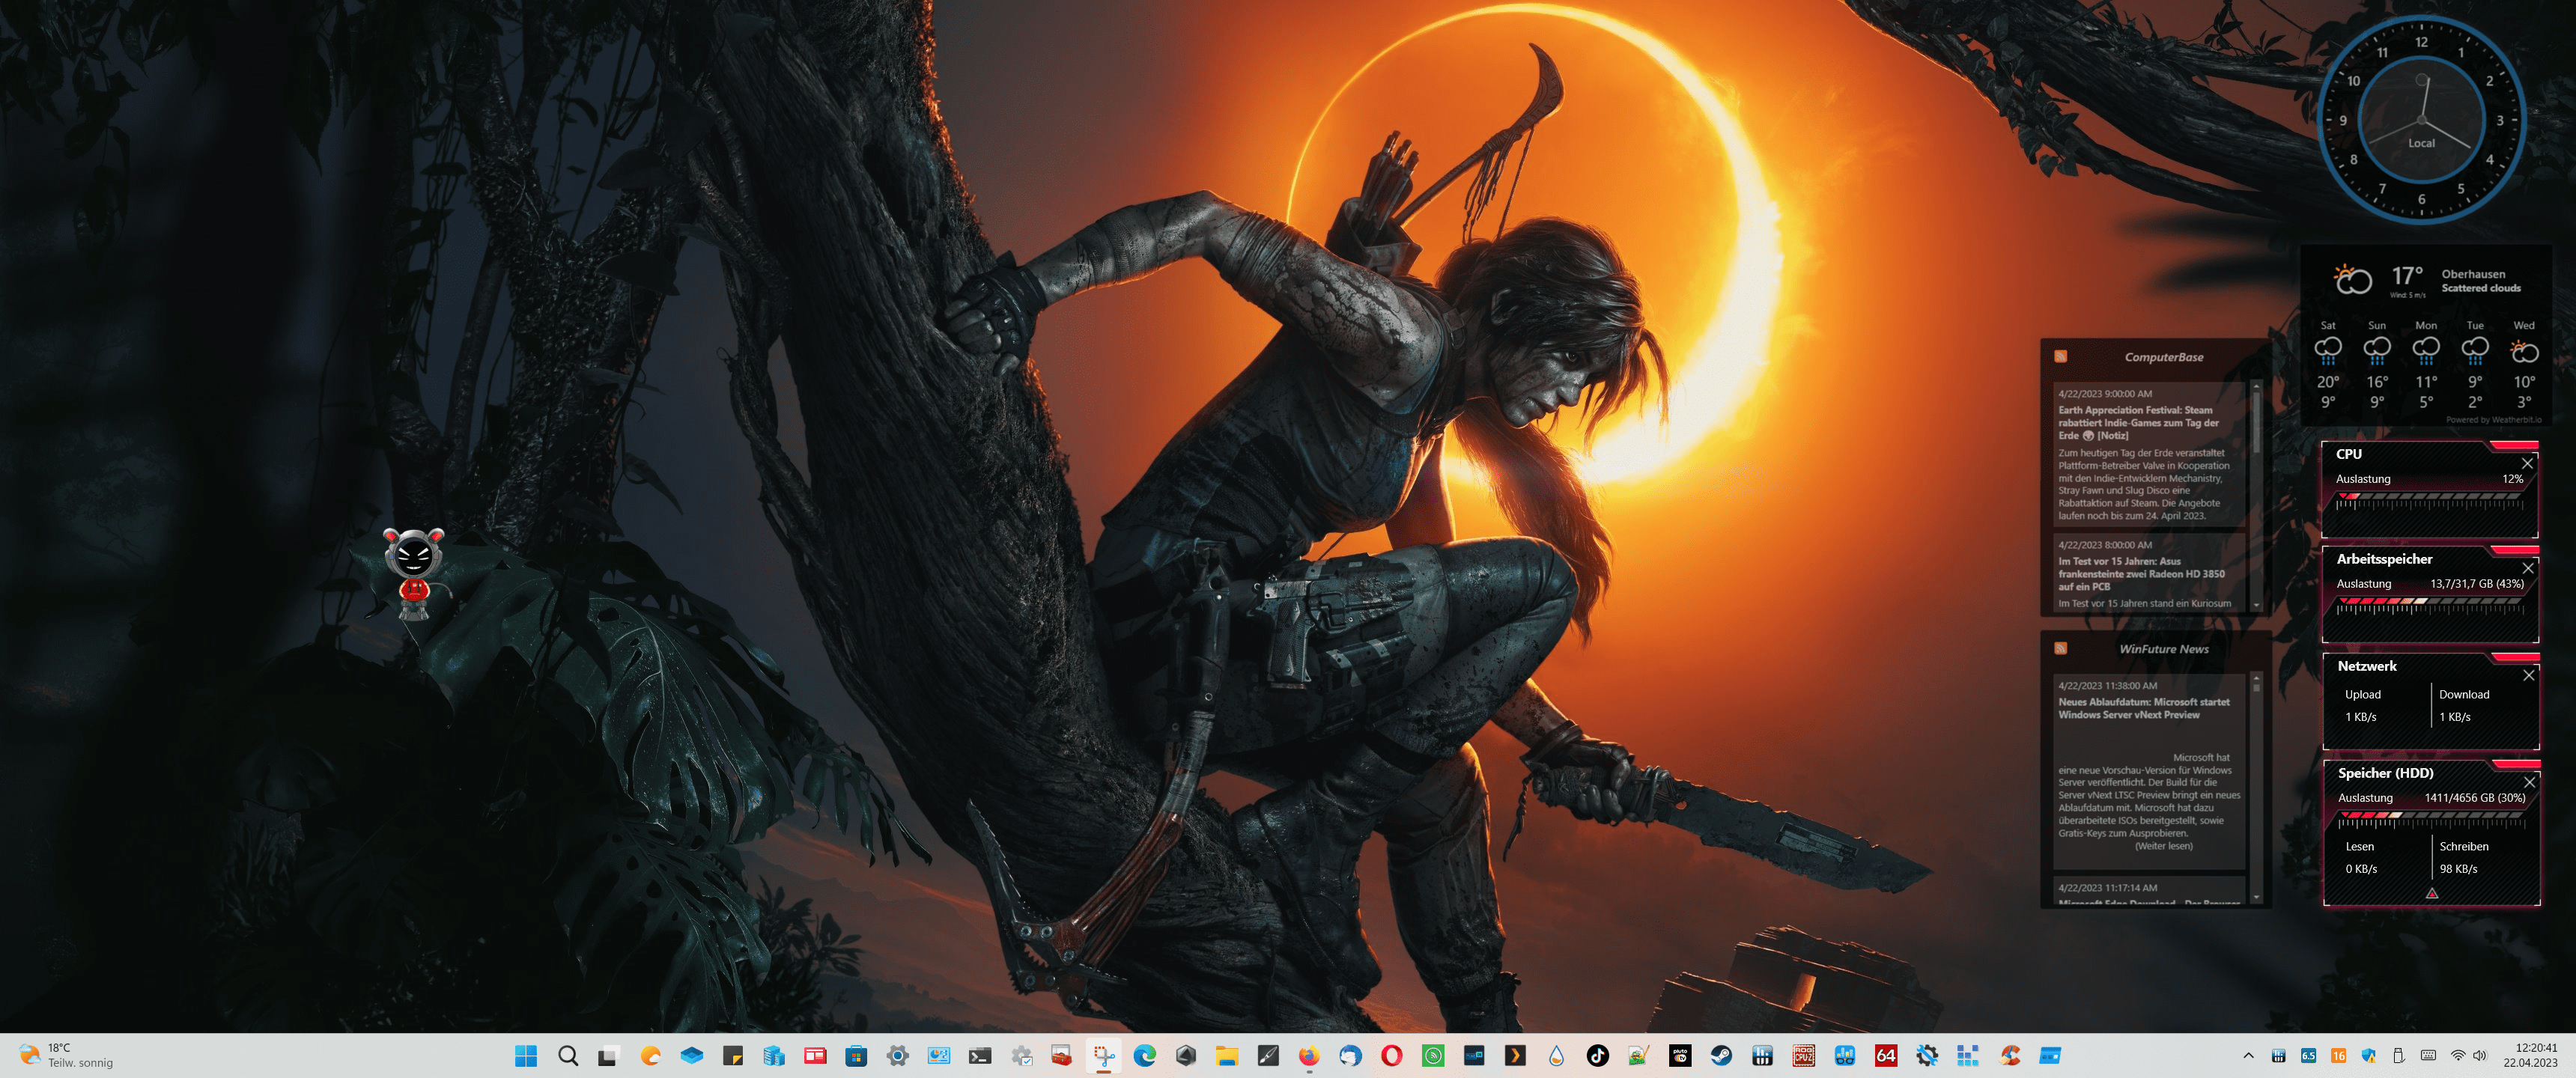This screenshot has height=1078, width=2576.
Task: Select Wed forecast in weather gadget
Action: click(2523, 365)
